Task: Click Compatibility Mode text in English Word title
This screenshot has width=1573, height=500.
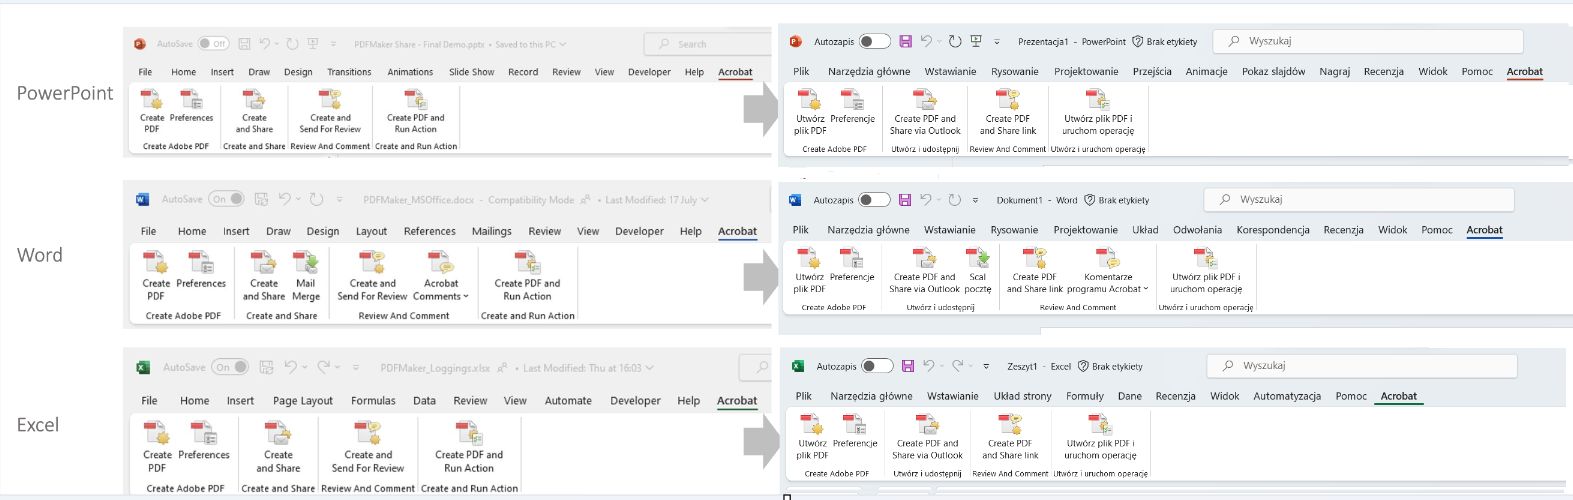Action: 531,200
